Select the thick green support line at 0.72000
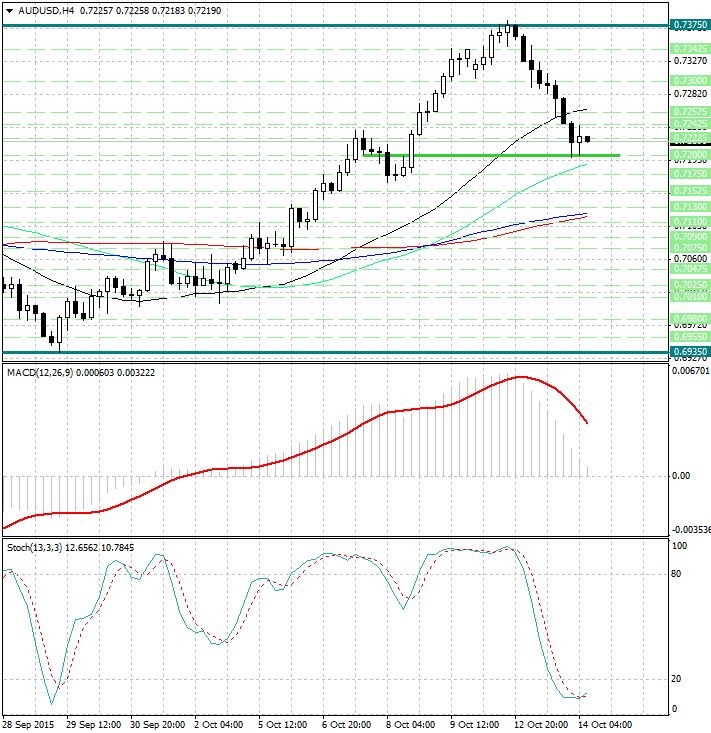 tap(492, 155)
